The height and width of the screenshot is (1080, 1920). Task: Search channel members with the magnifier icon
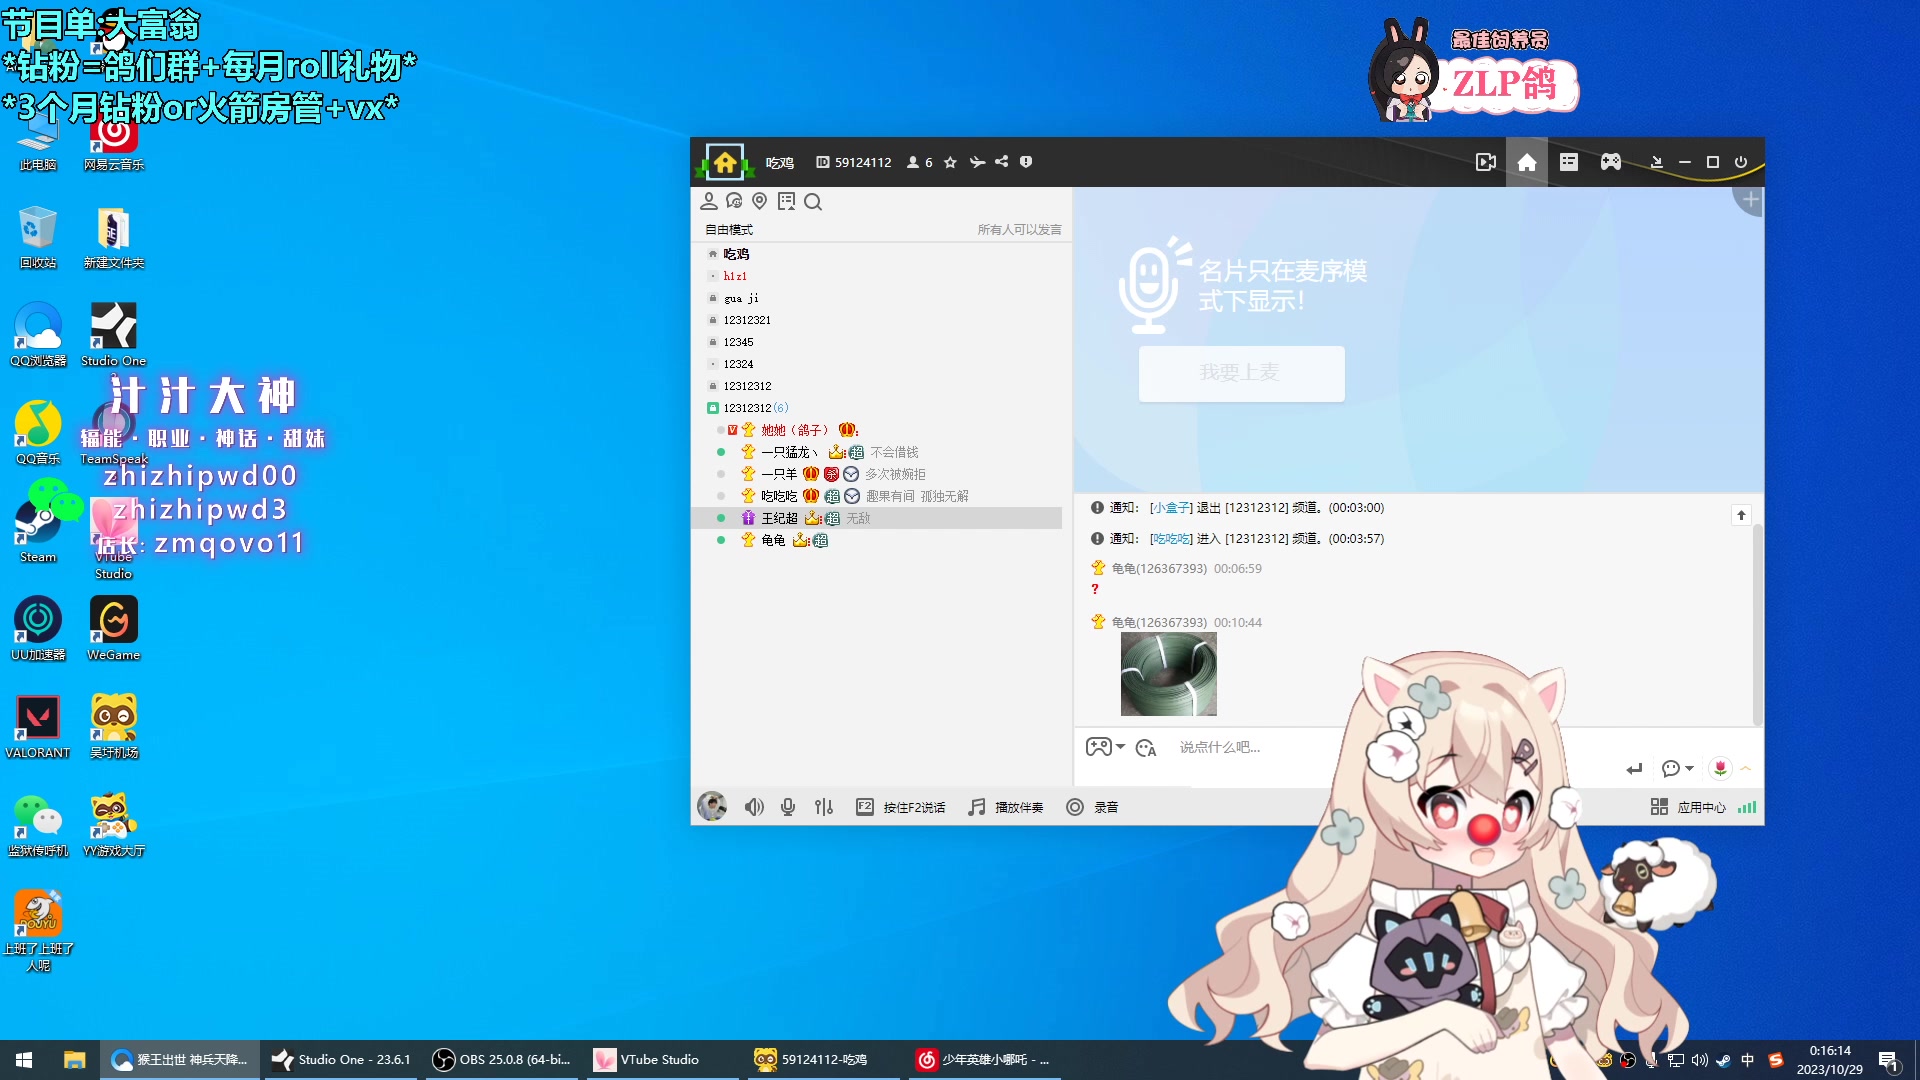[813, 202]
